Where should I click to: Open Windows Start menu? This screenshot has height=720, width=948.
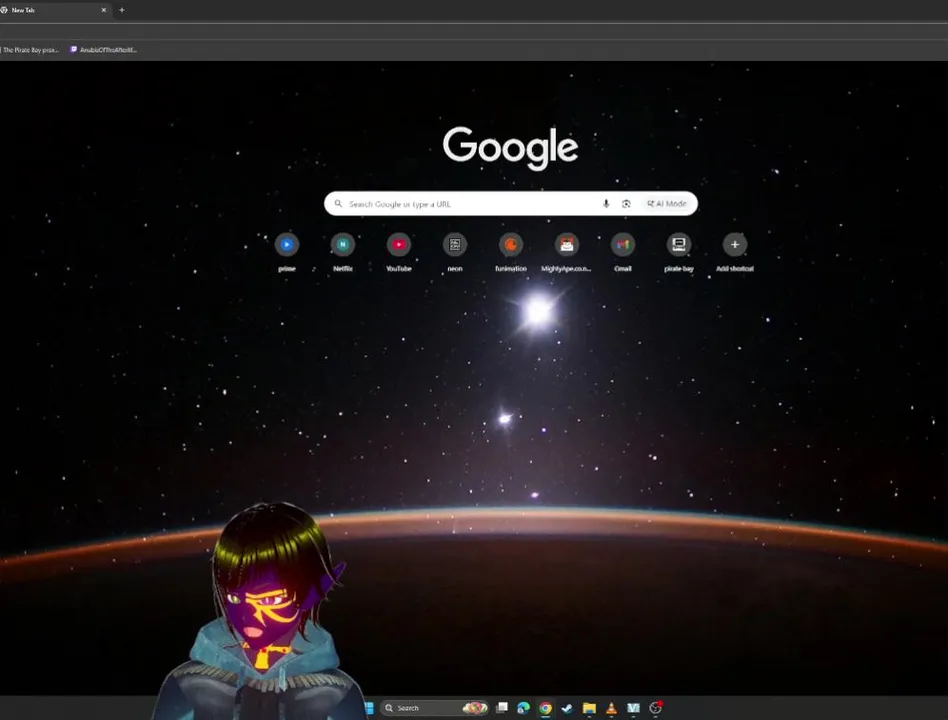coord(369,708)
